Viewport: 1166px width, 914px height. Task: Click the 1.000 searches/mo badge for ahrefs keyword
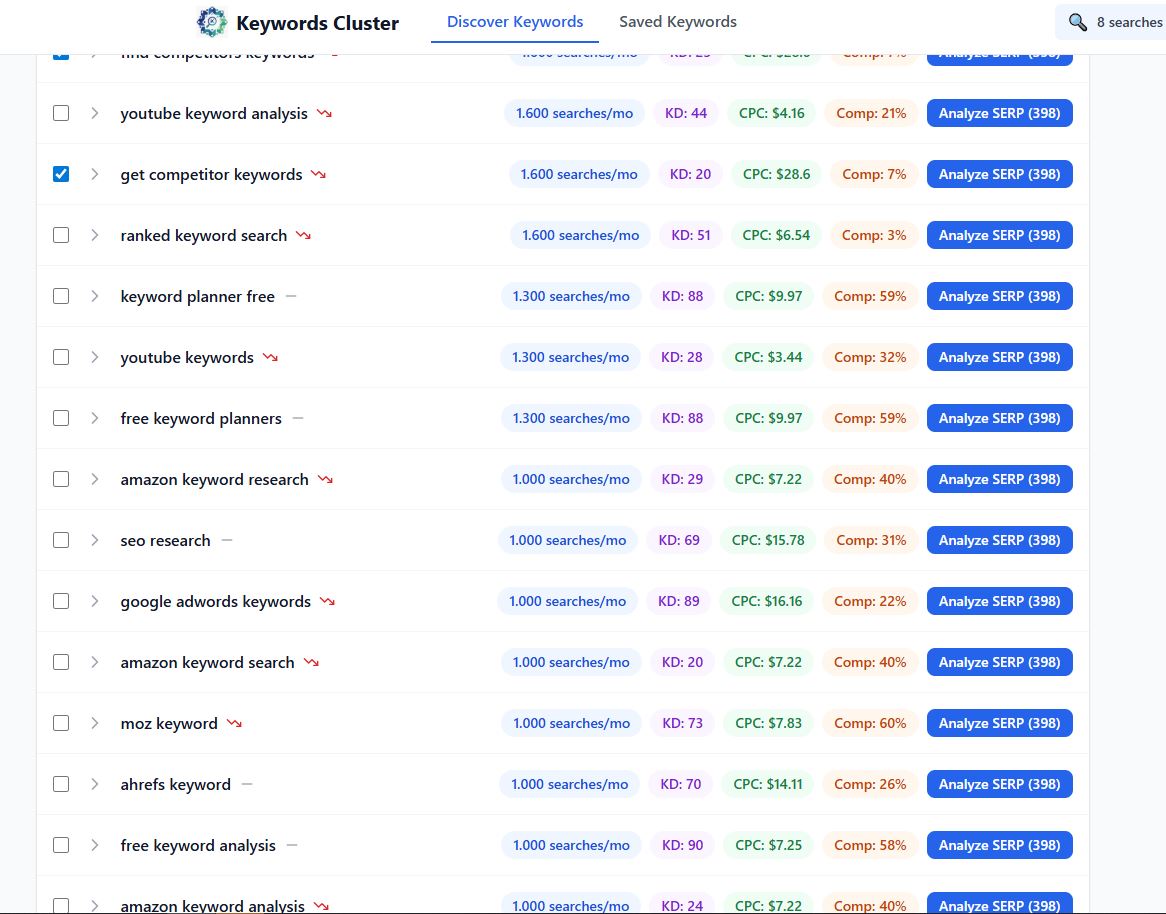(570, 784)
